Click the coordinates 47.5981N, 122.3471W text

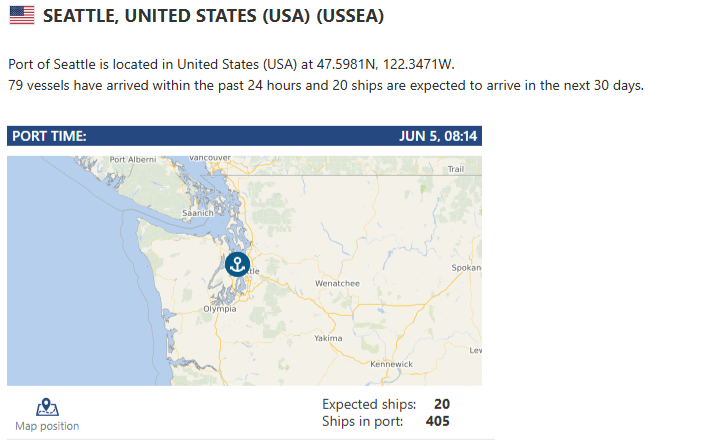tap(385, 64)
